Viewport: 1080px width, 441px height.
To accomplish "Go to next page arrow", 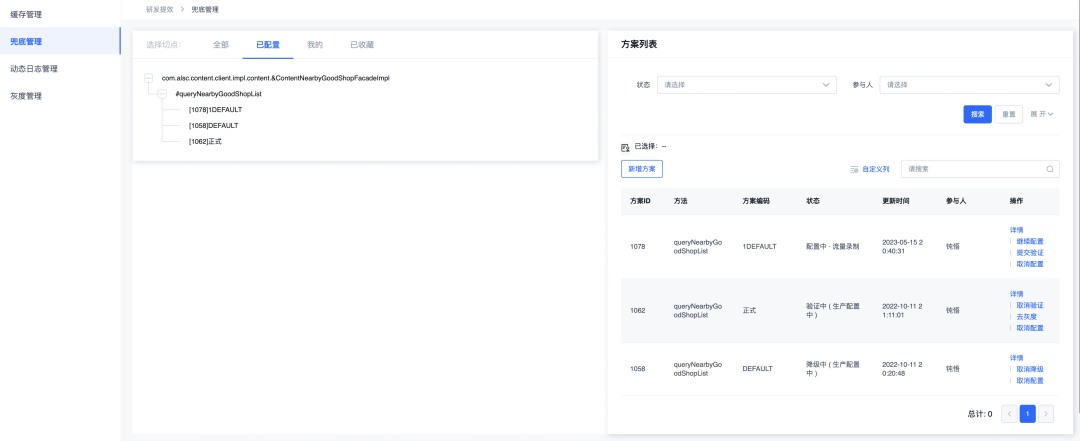I will tap(1046, 413).
